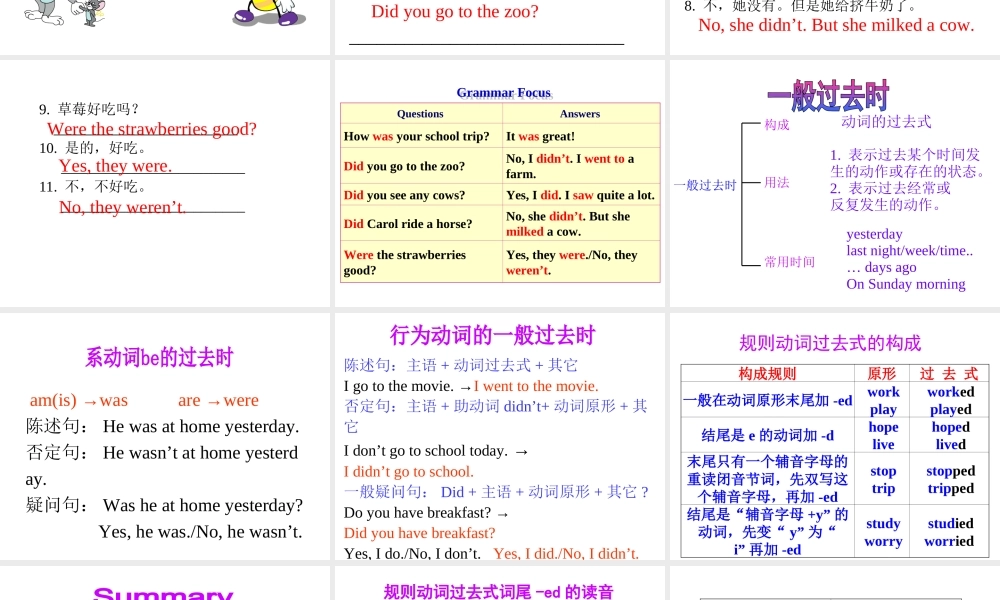Click the '结尾是 e 的动词加 -d' rule cell
This screenshot has height=600, width=1000.
(767, 435)
